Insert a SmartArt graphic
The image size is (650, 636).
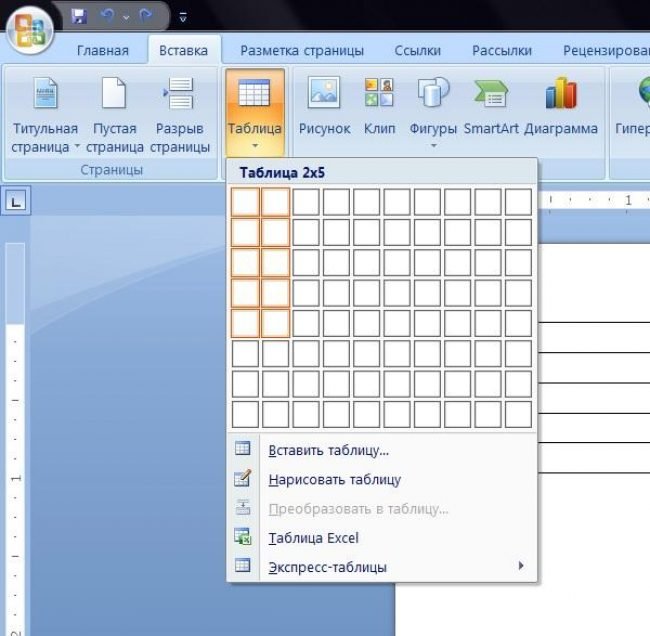click(x=490, y=105)
